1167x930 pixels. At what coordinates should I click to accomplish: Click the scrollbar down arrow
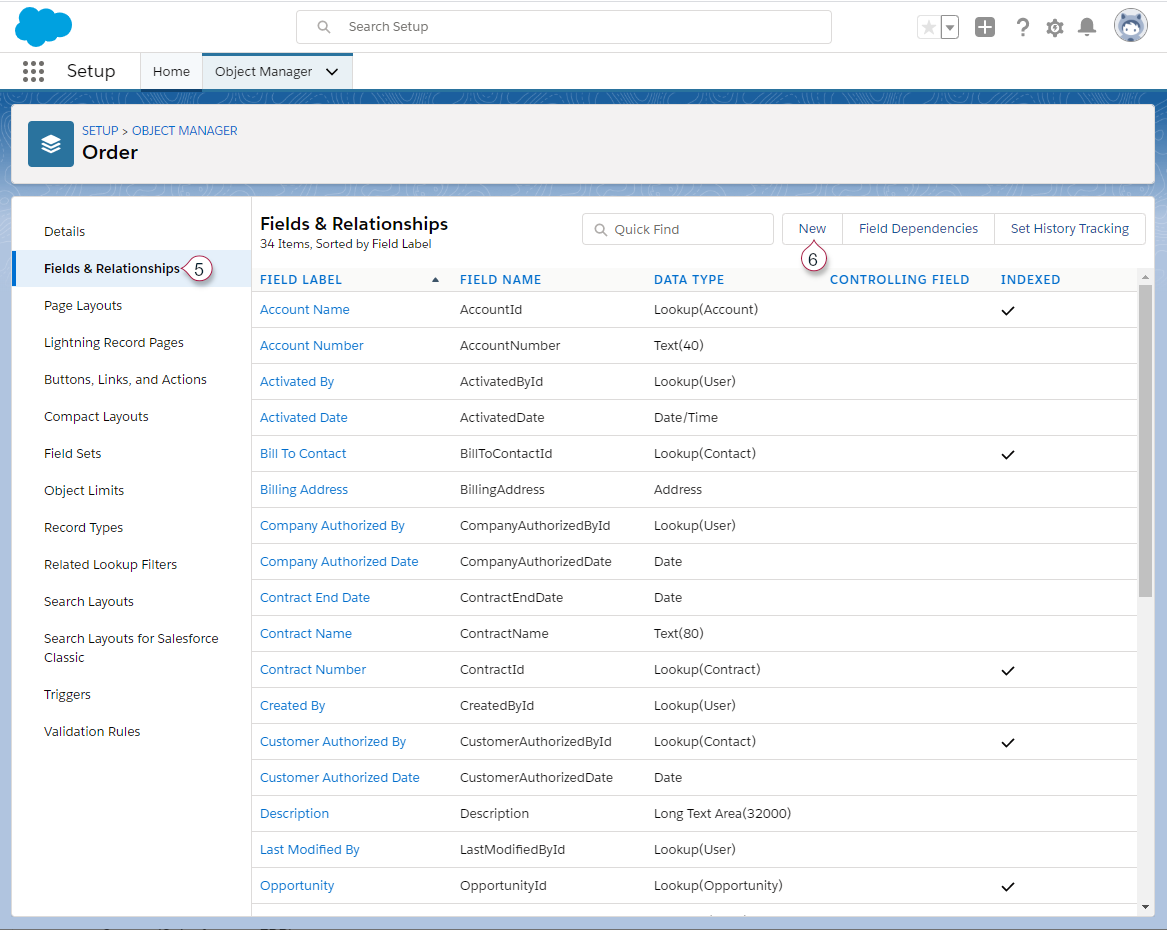tap(1145, 907)
